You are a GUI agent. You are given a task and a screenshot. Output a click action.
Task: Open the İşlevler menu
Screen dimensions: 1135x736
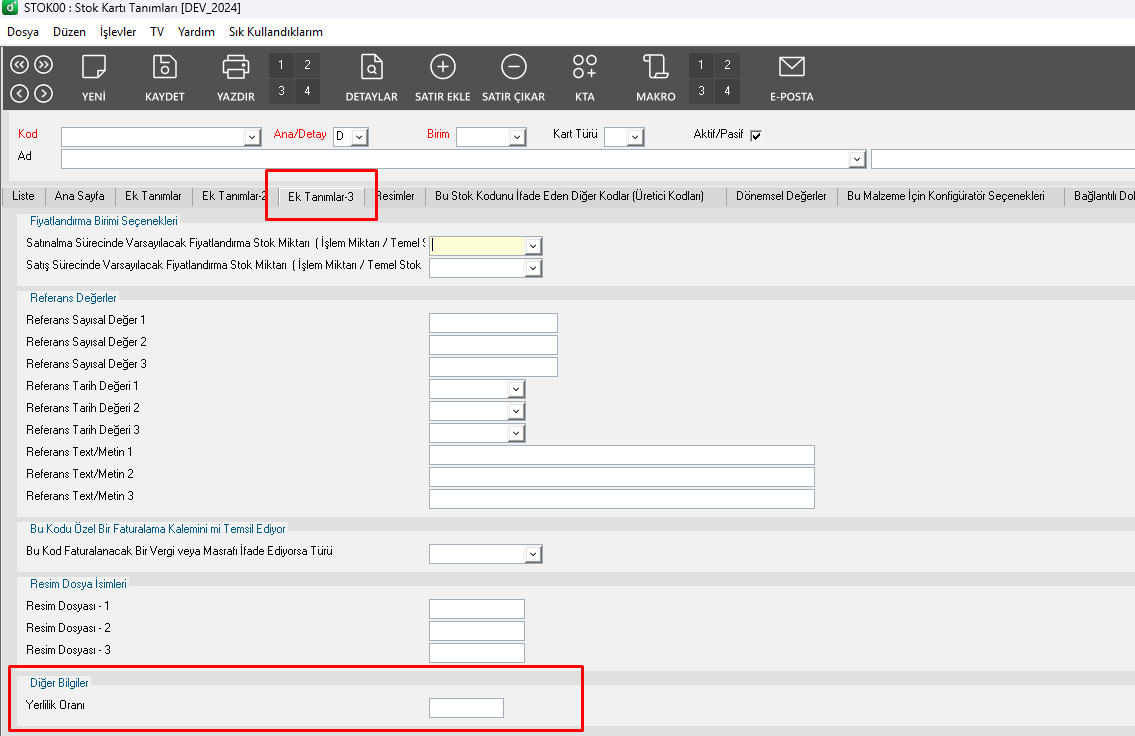pyautogui.click(x=118, y=32)
